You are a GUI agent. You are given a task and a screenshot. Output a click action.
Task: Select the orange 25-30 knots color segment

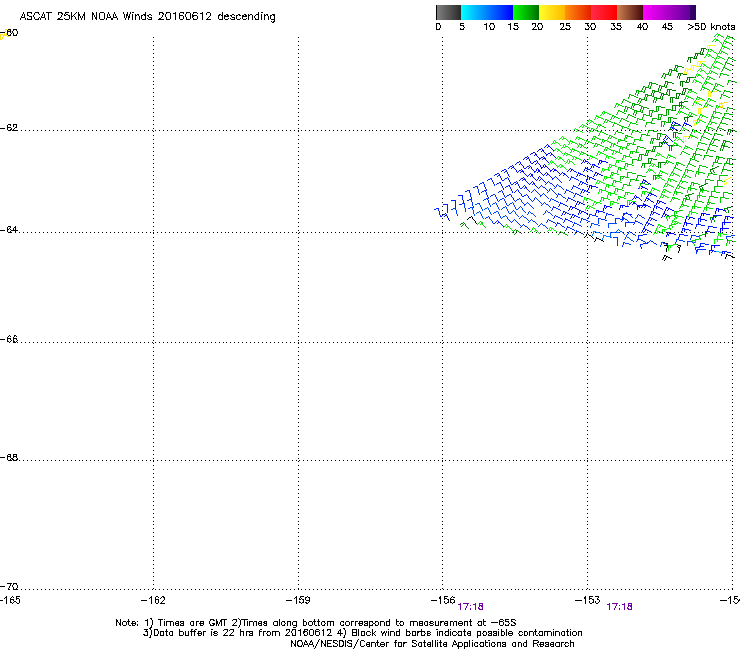578,12
